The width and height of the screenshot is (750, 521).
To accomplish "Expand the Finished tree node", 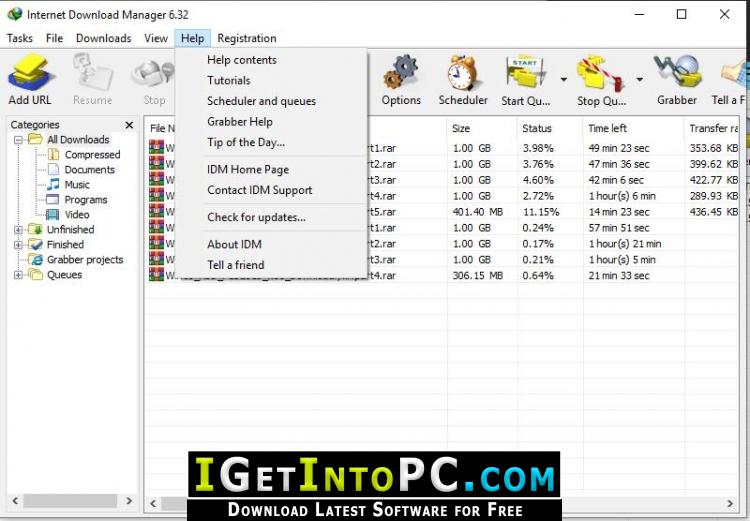I will [x=18, y=245].
